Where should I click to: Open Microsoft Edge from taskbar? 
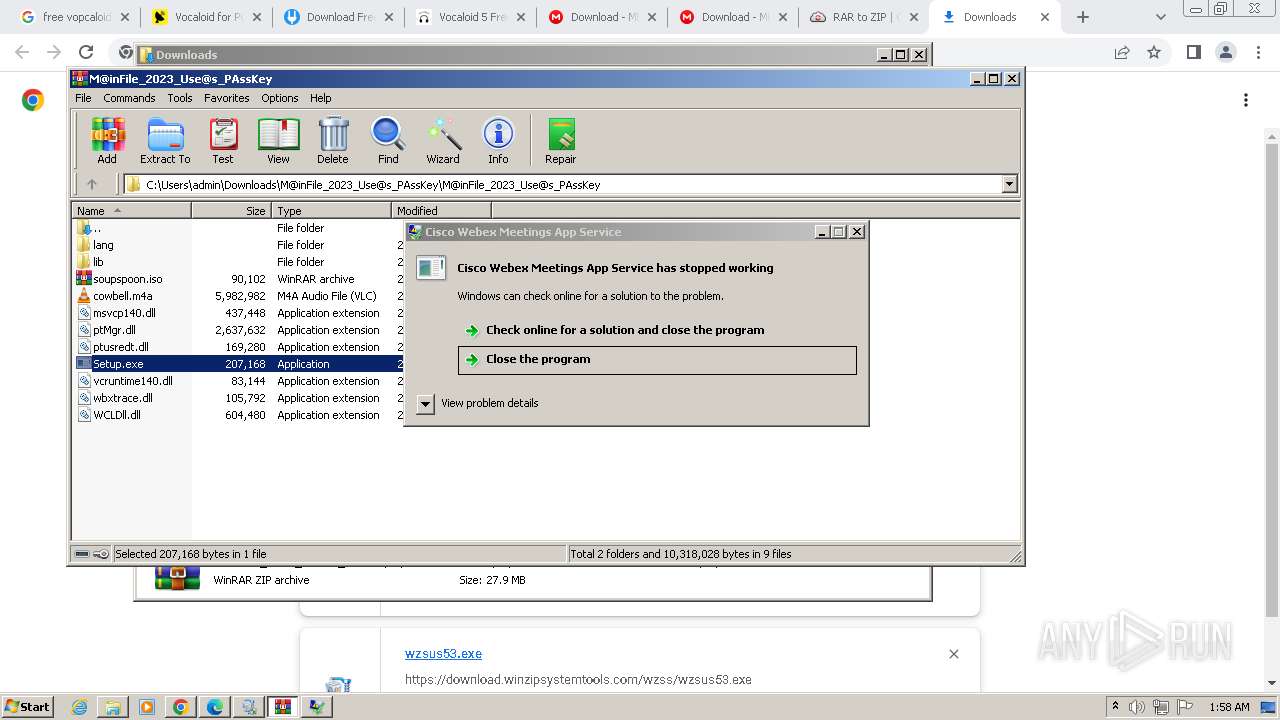pyautogui.click(x=214, y=707)
